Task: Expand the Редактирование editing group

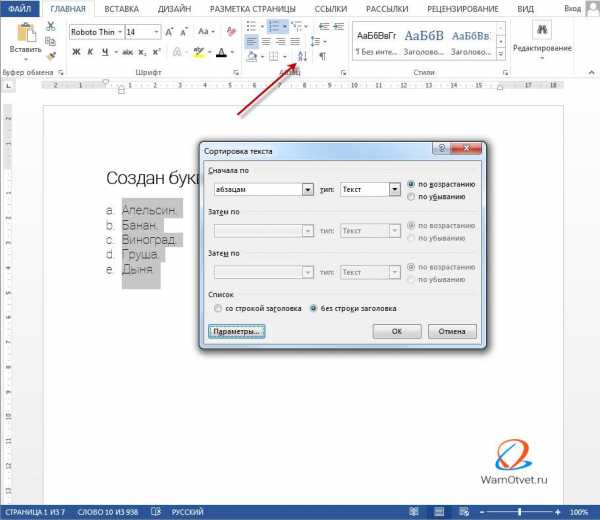Action: click(542, 41)
